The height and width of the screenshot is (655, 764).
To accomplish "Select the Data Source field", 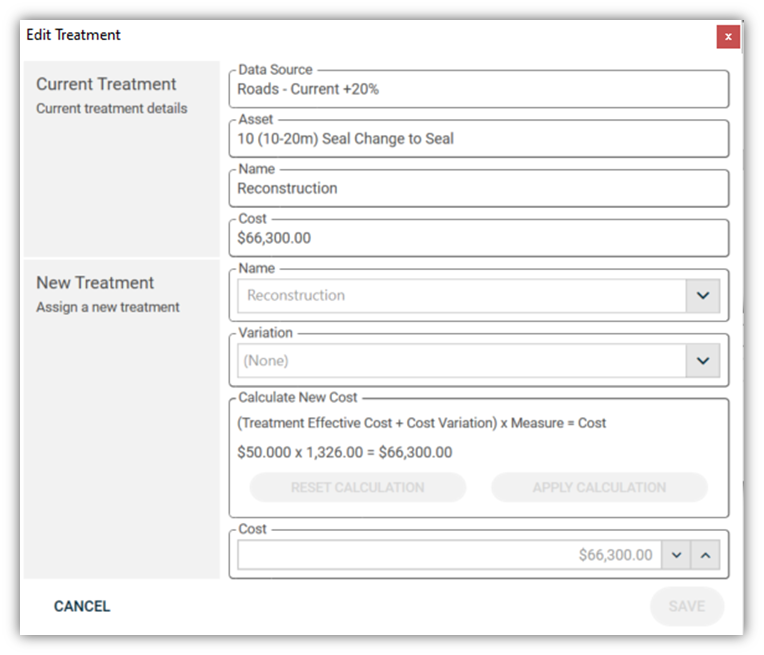I will click(x=479, y=89).
